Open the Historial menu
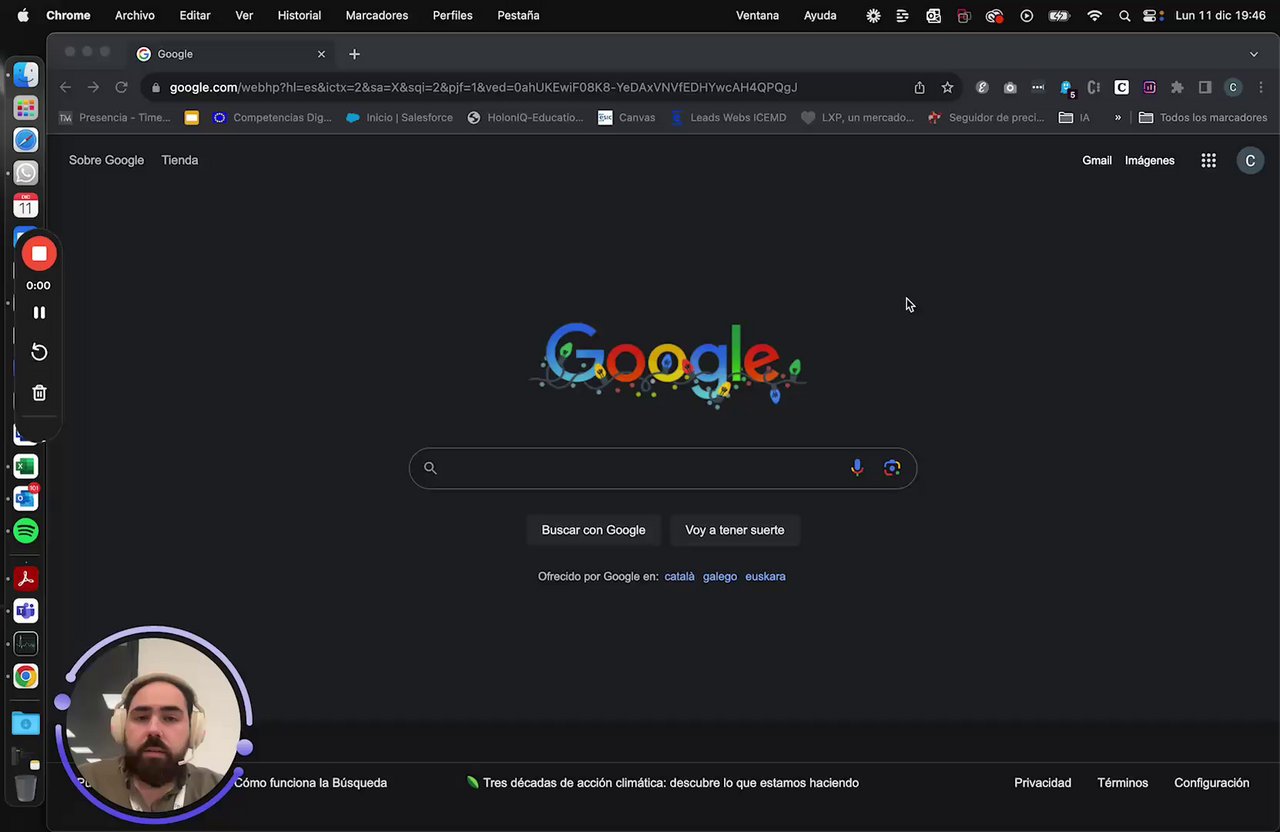Viewport: 1280px width, 832px height. (299, 15)
